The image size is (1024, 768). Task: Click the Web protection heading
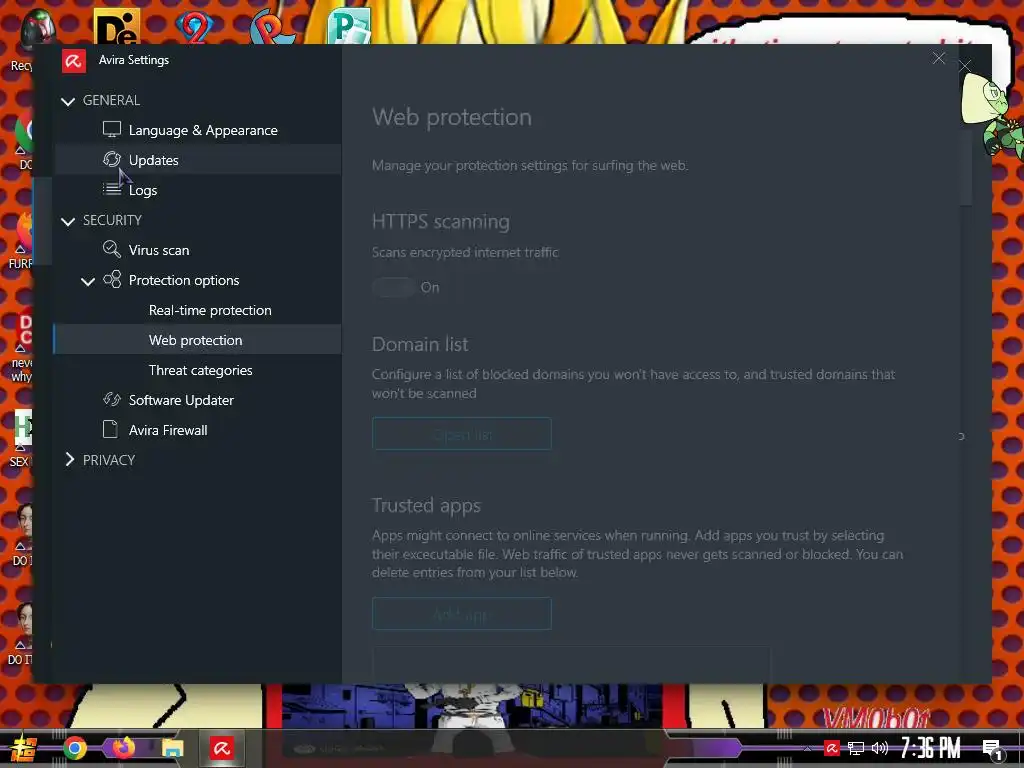pyautogui.click(x=452, y=118)
